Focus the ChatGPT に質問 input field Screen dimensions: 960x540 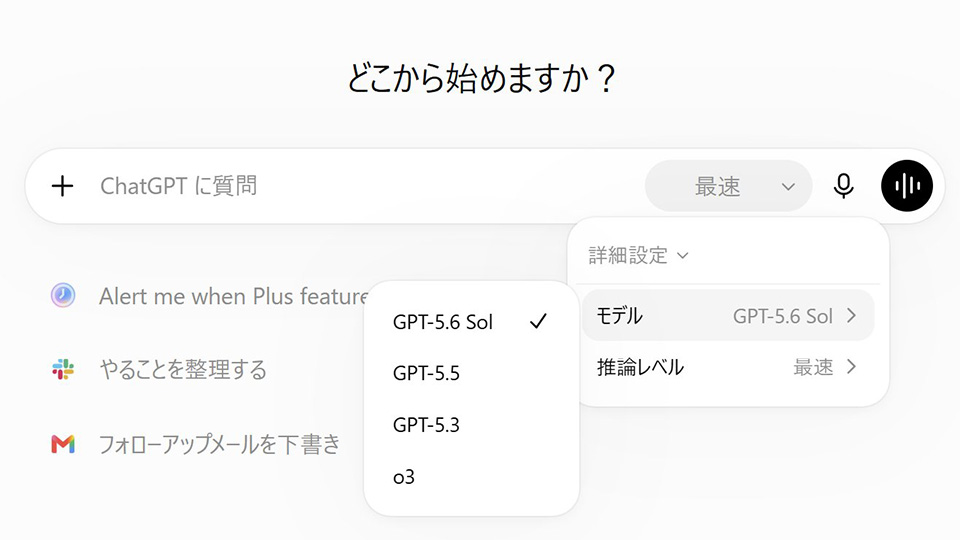tap(367, 186)
